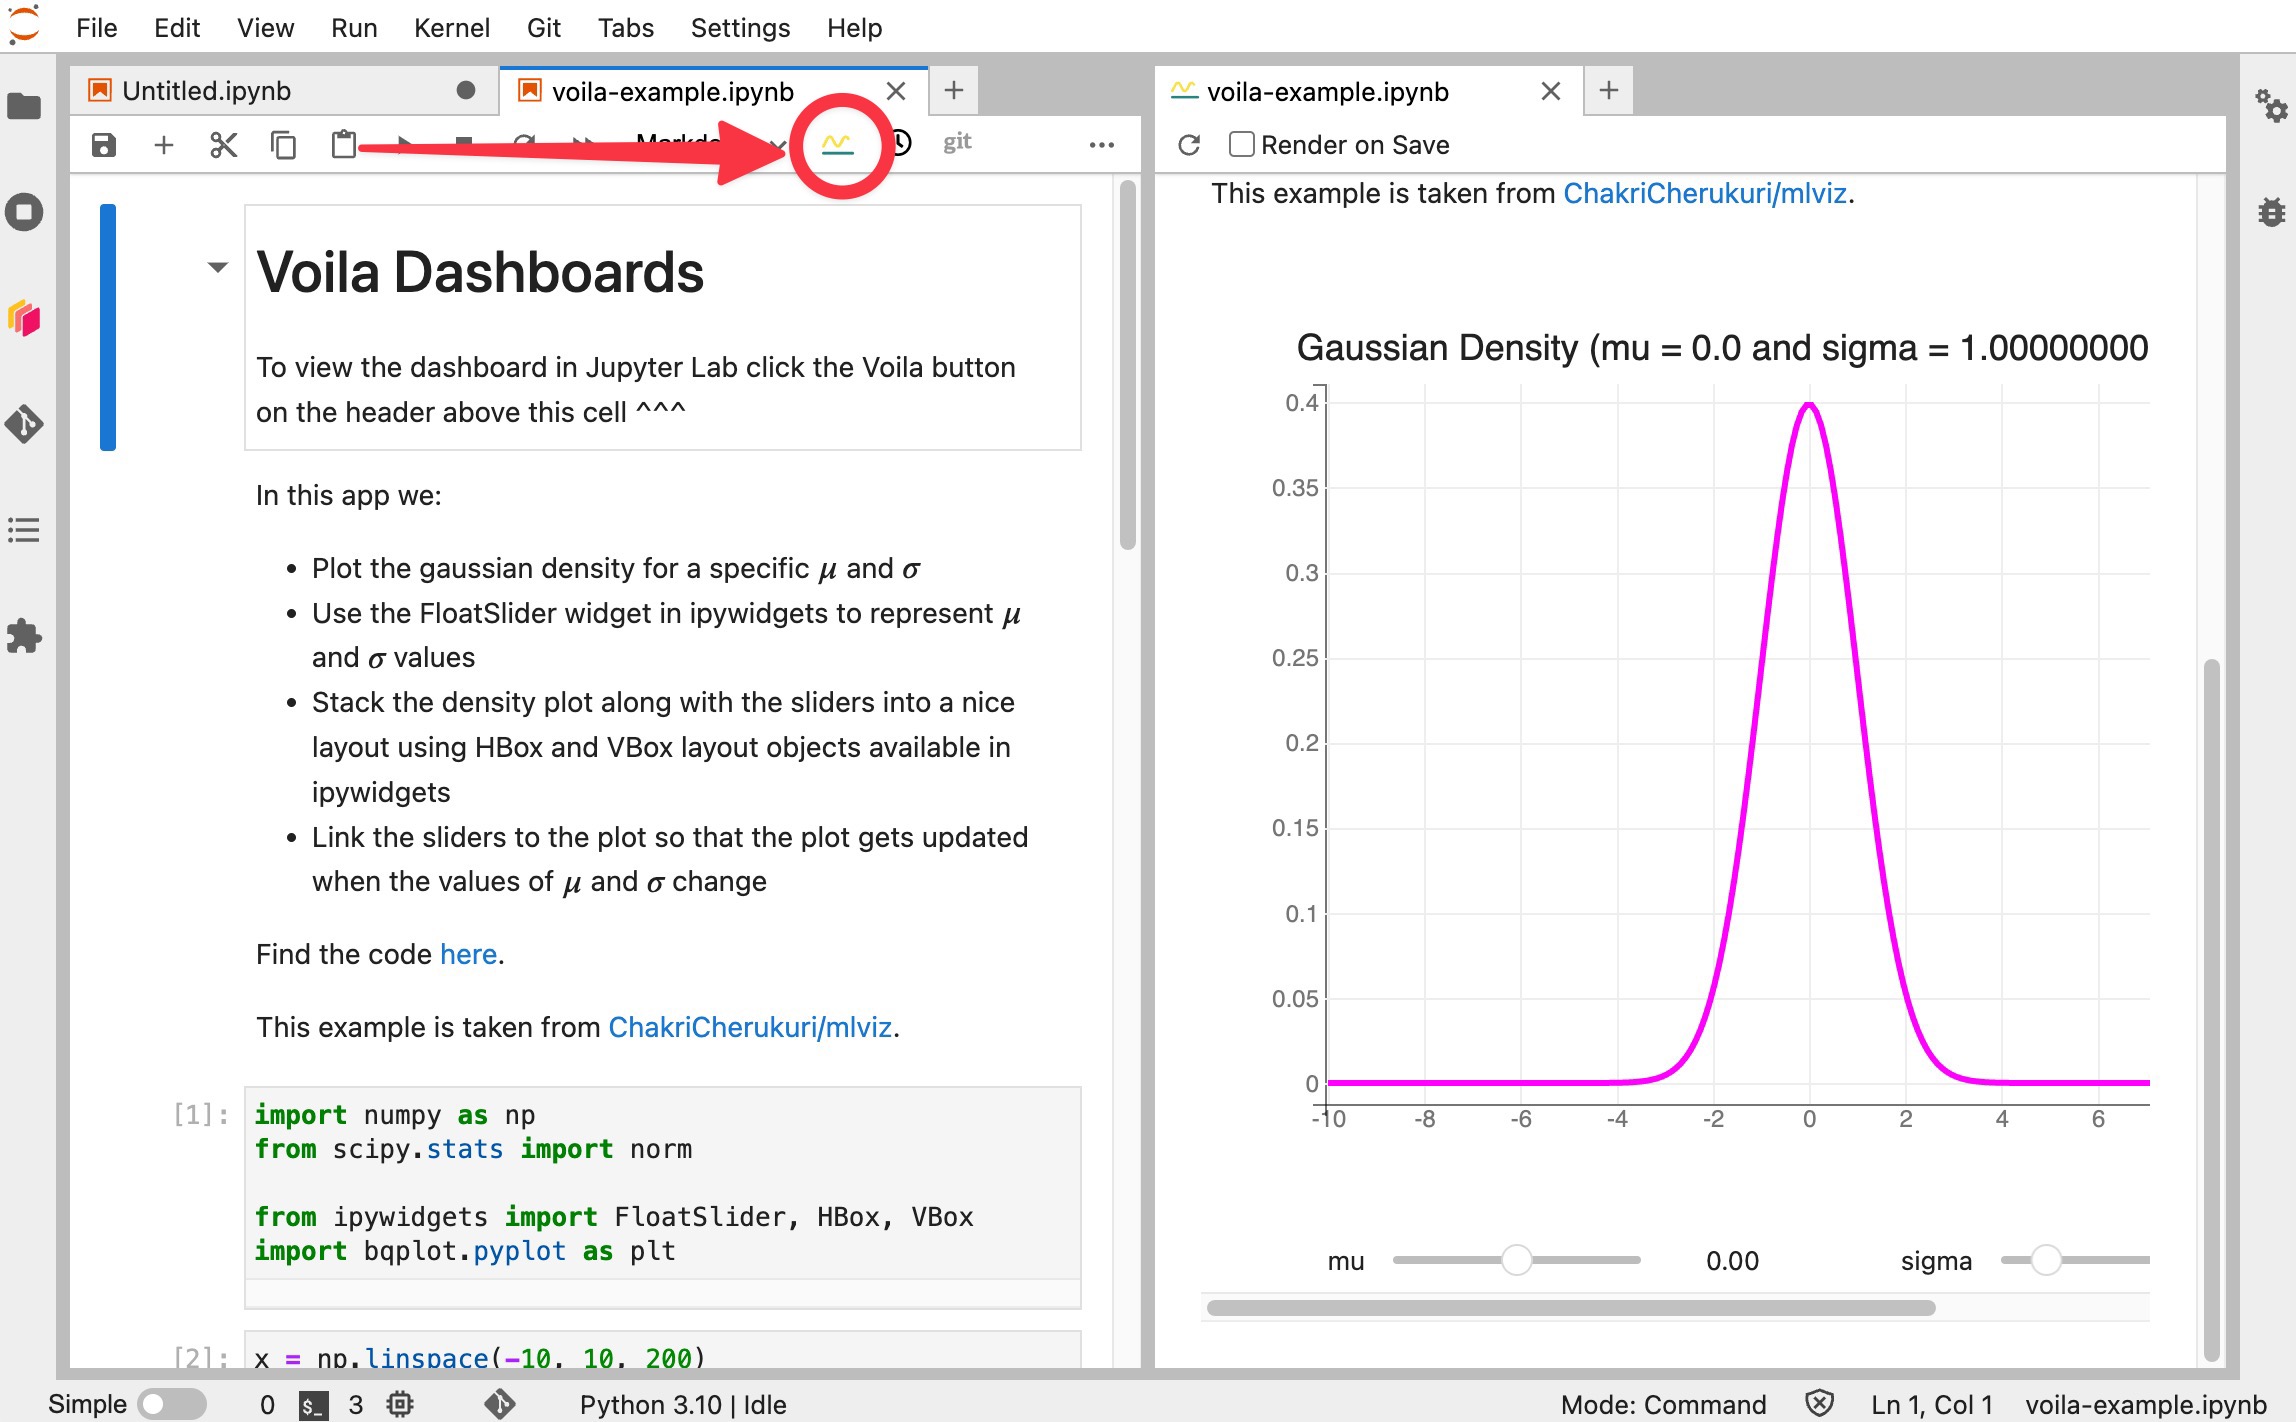Follow the 'here' code link
The width and height of the screenshot is (2296, 1422).
point(468,954)
